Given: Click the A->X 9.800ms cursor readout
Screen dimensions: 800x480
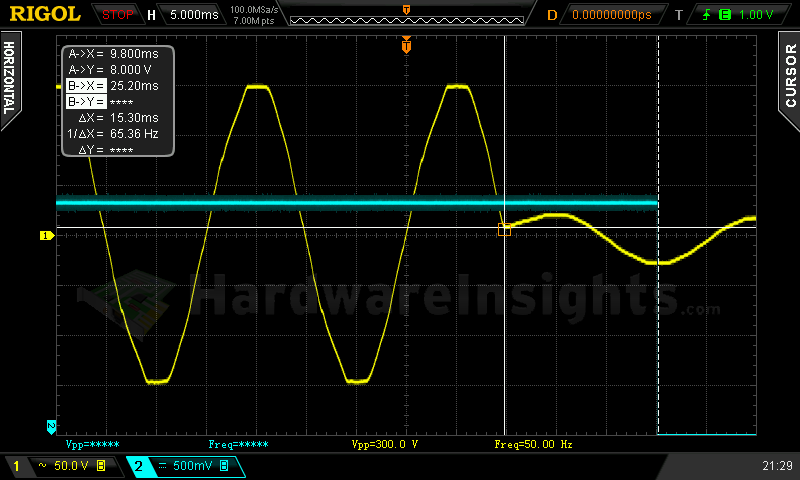Looking at the screenshot, I should tap(112, 55).
